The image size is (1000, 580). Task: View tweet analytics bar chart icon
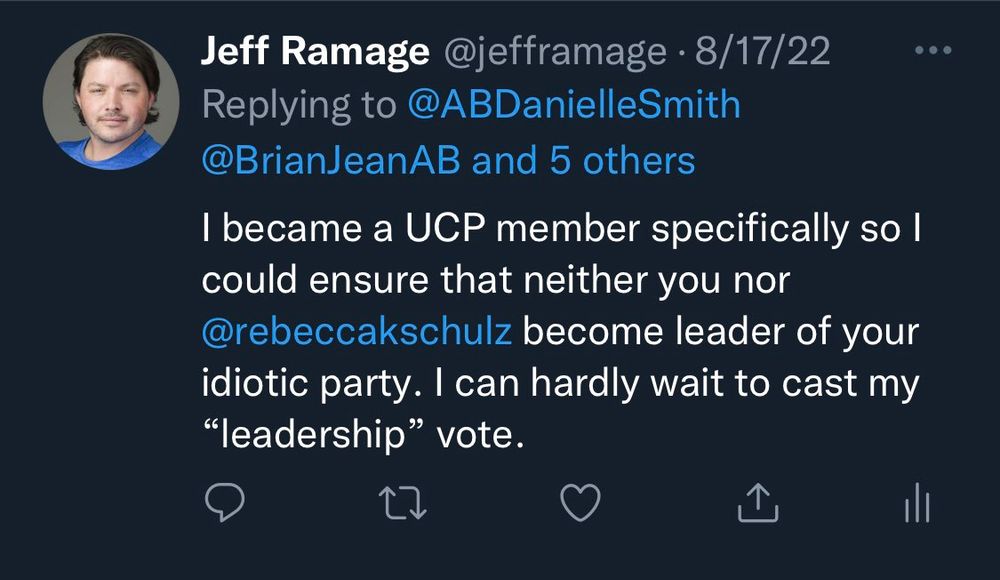917,505
